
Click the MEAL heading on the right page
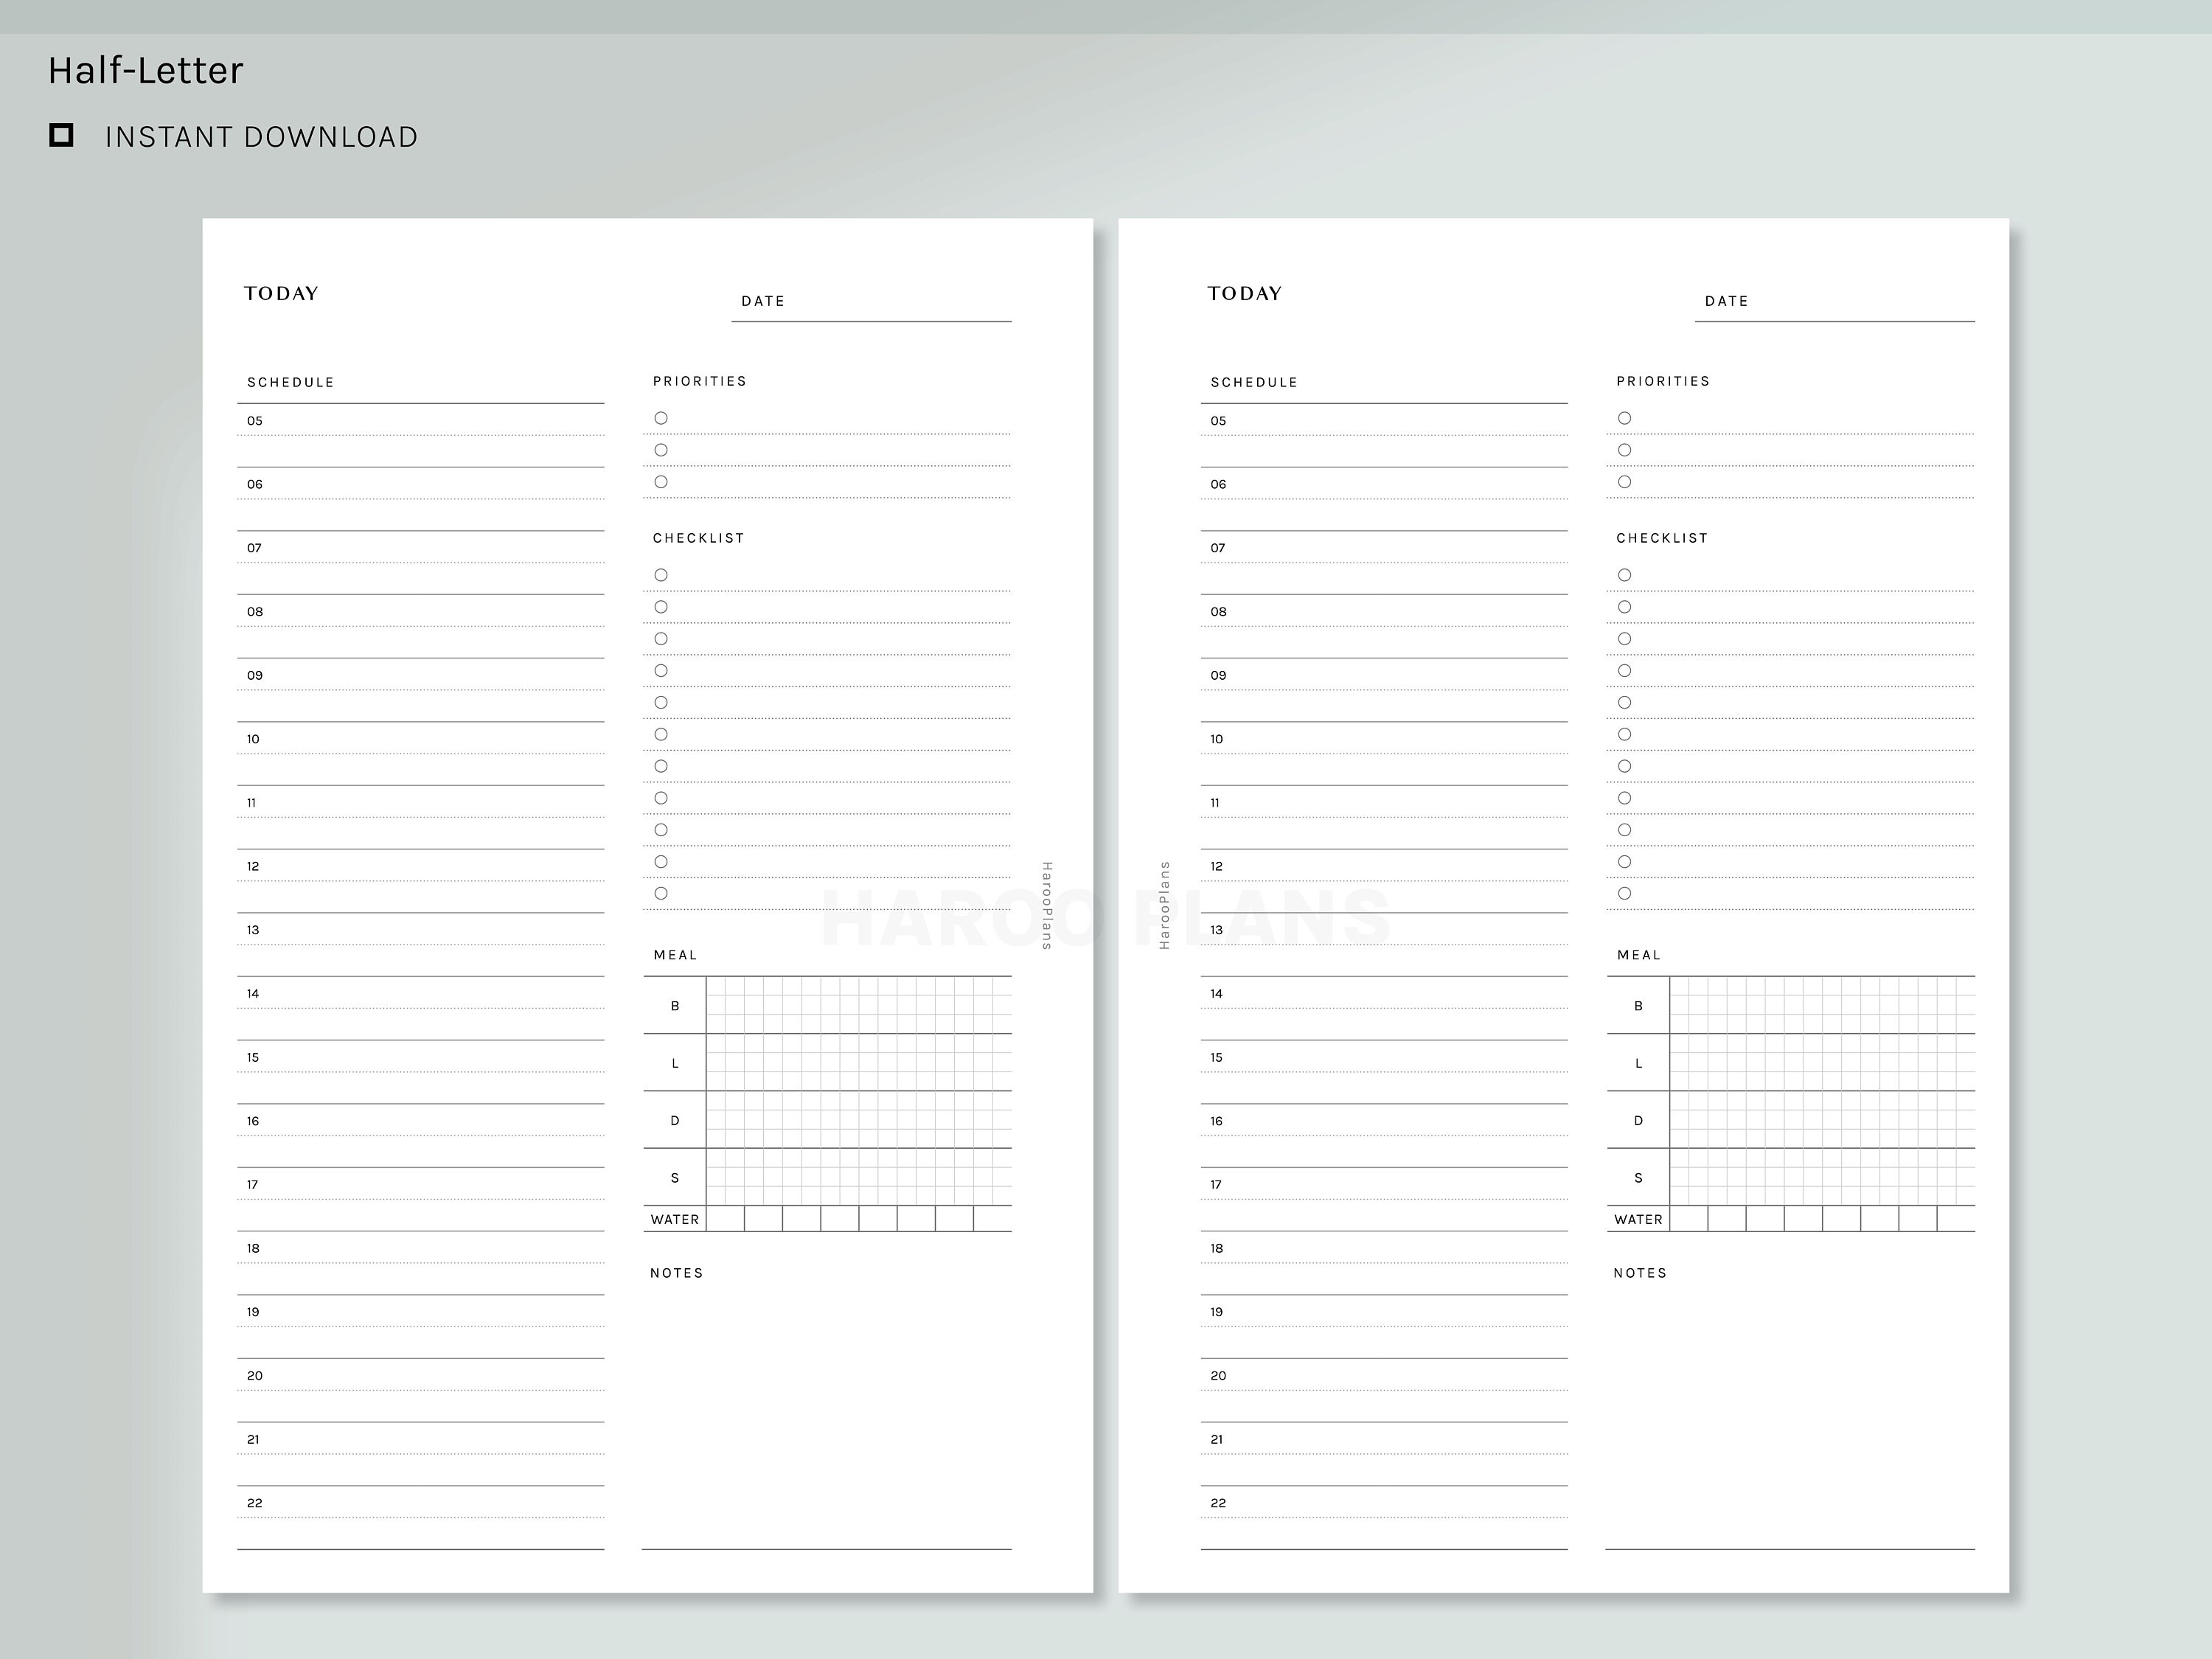coord(1639,955)
